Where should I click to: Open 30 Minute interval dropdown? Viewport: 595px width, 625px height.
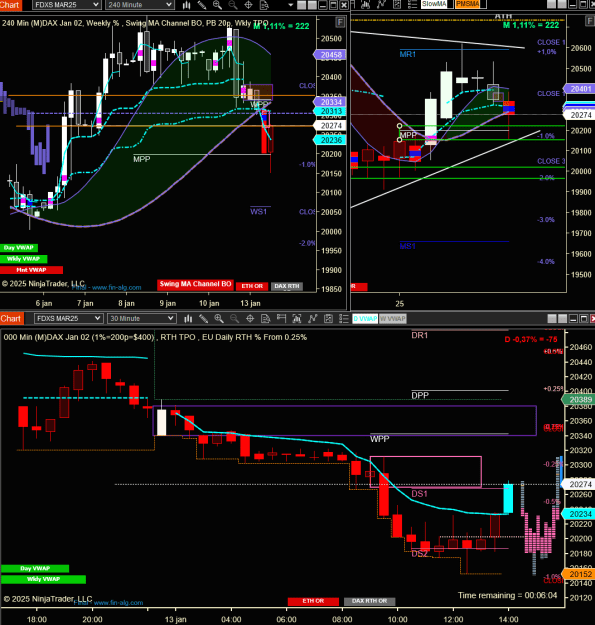point(141,318)
